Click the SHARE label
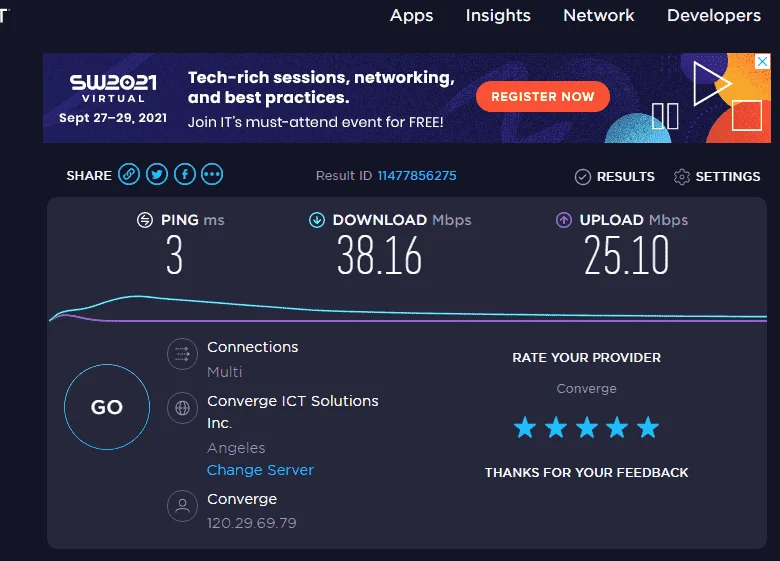This screenshot has height=561, width=780. click(x=89, y=176)
